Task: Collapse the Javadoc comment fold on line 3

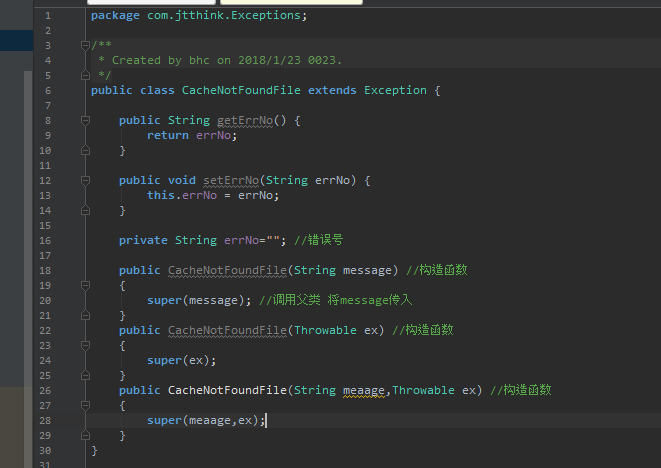Action: pos(85,45)
